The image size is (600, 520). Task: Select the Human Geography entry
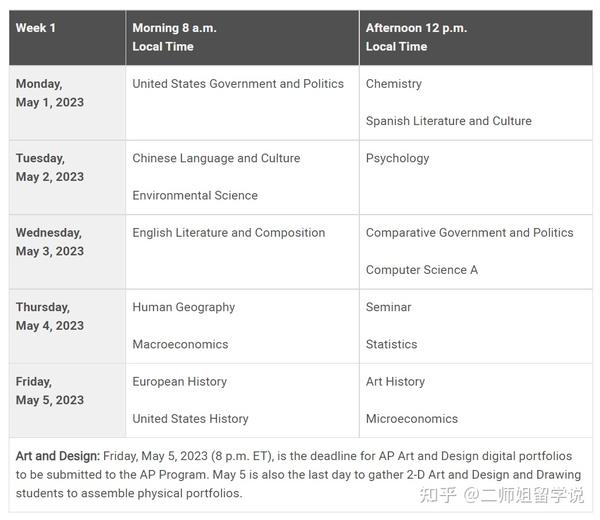(184, 307)
